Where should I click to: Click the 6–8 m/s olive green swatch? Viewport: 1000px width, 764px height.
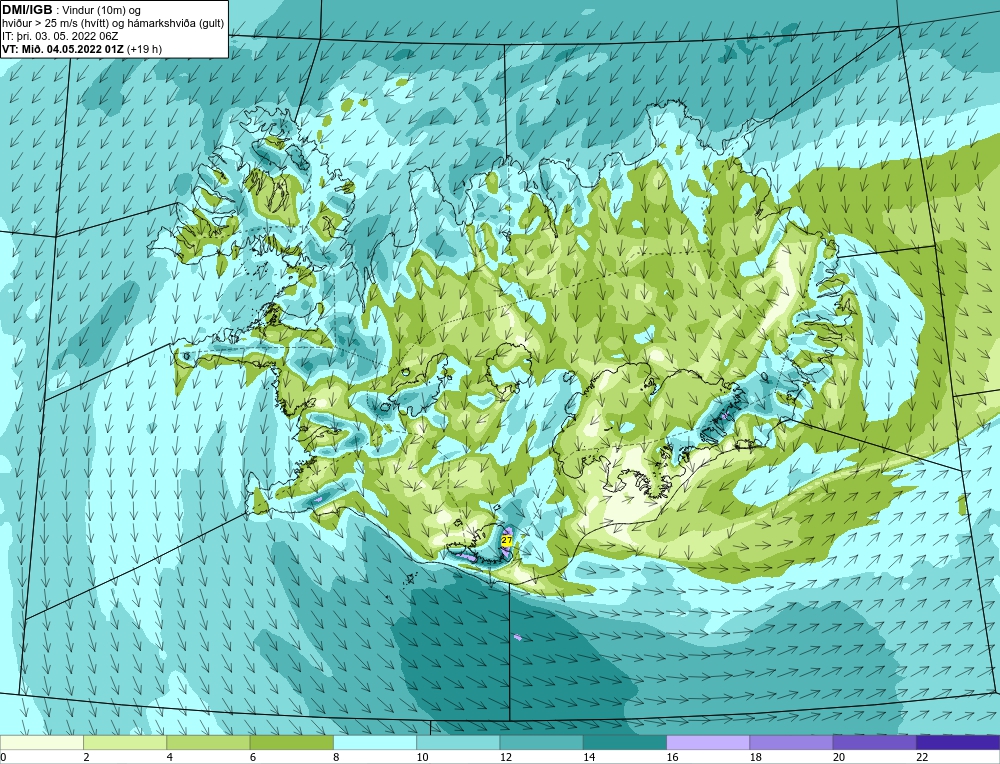coord(291,742)
